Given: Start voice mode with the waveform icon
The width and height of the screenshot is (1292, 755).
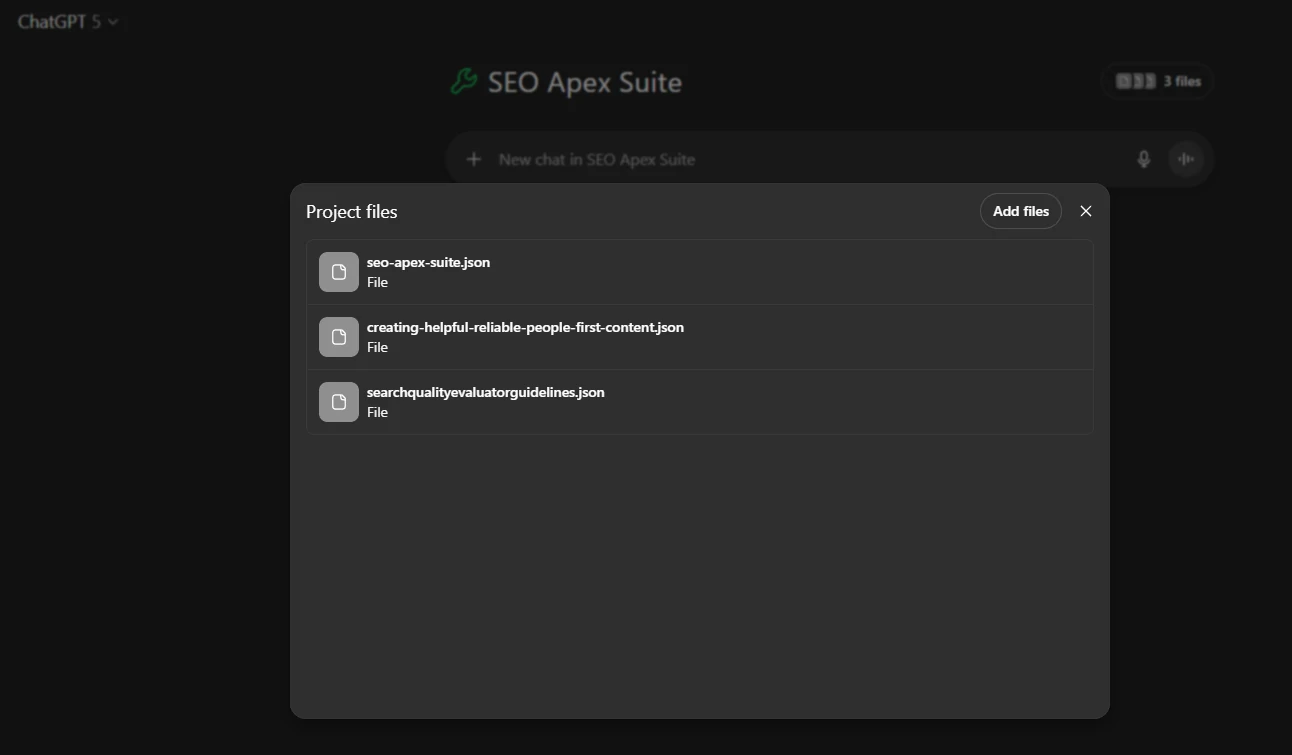Looking at the screenshot, I should coord(1186,159).
